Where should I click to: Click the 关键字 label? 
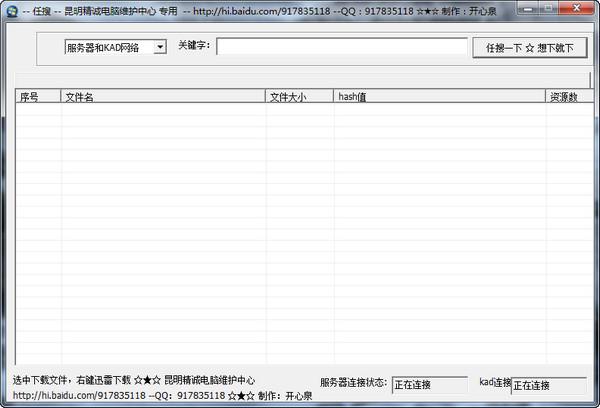(194, 46)
